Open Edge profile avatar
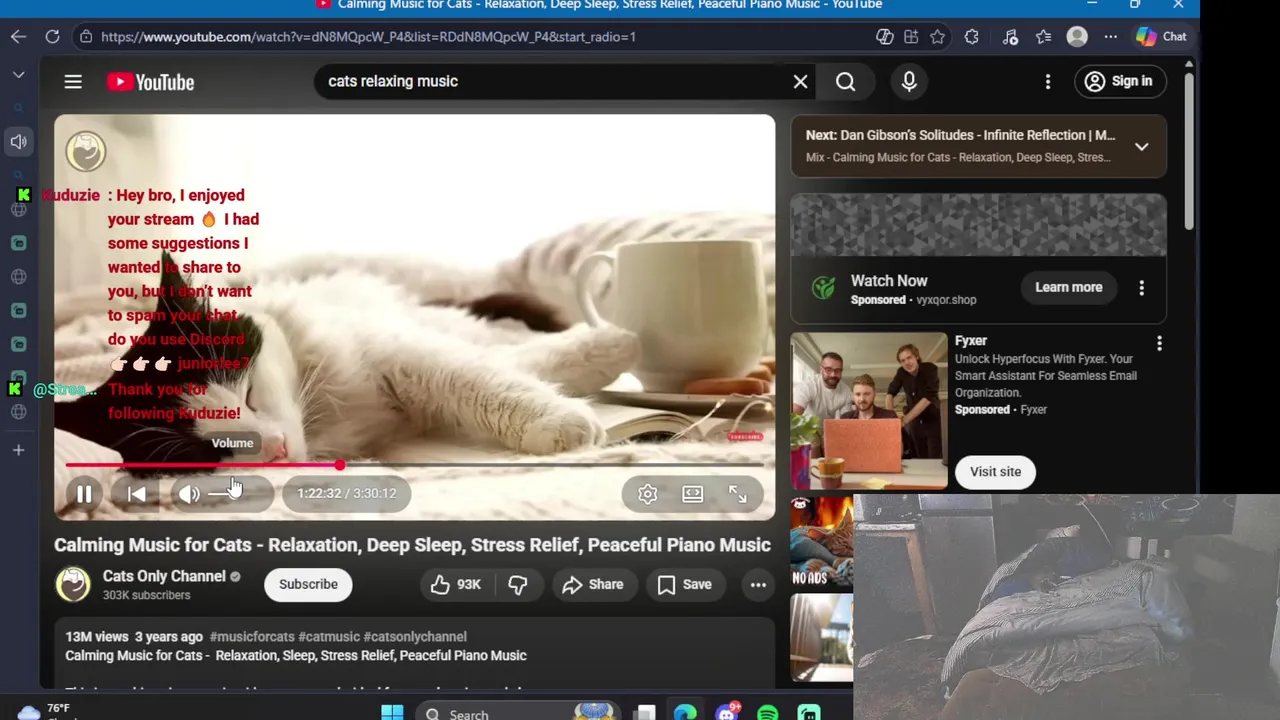1280x720 pixels. (1077, 37)
